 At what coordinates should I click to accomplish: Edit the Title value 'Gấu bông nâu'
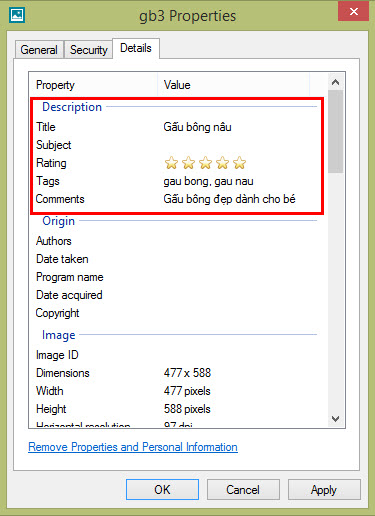click(197, 127)
